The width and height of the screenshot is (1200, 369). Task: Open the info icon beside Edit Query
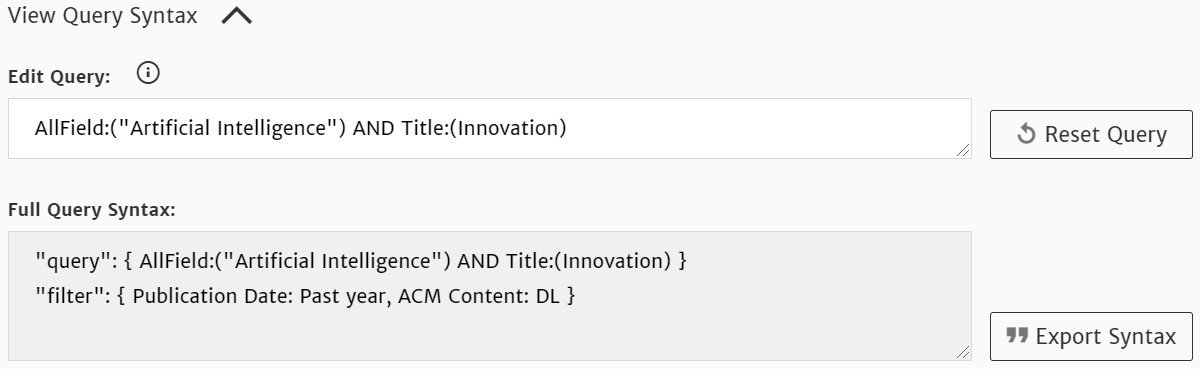tap(148, 73)
